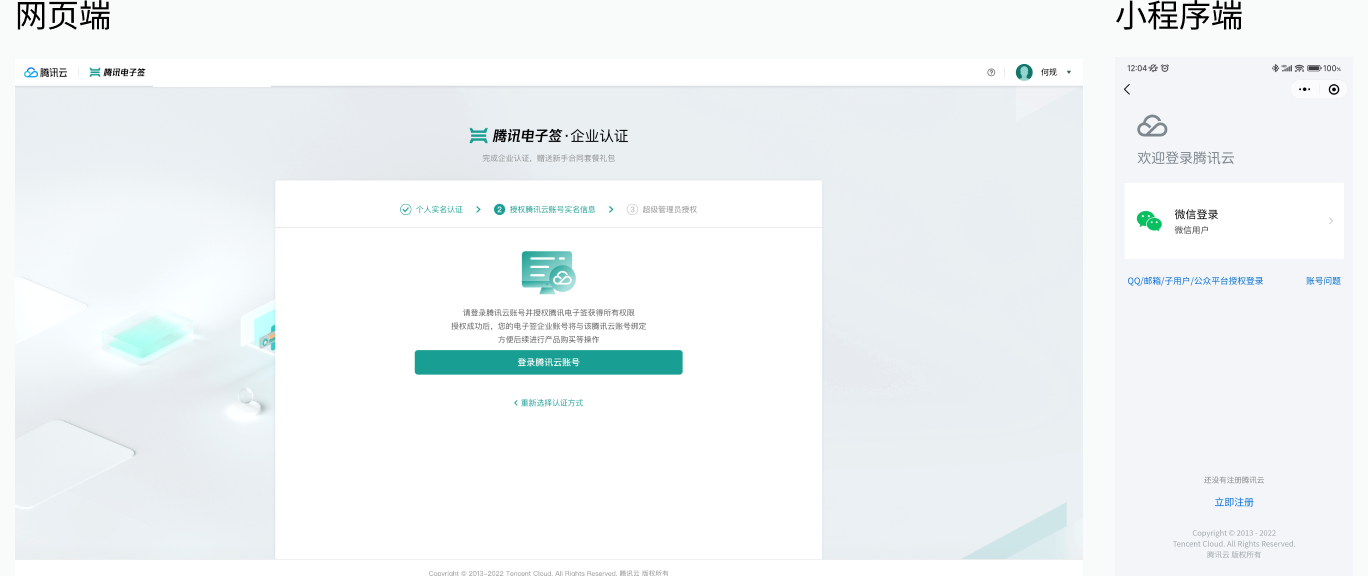Click the 完成企业认证 subtitle text
Screen dimensions: 1368x576
(x=548, y=158)
